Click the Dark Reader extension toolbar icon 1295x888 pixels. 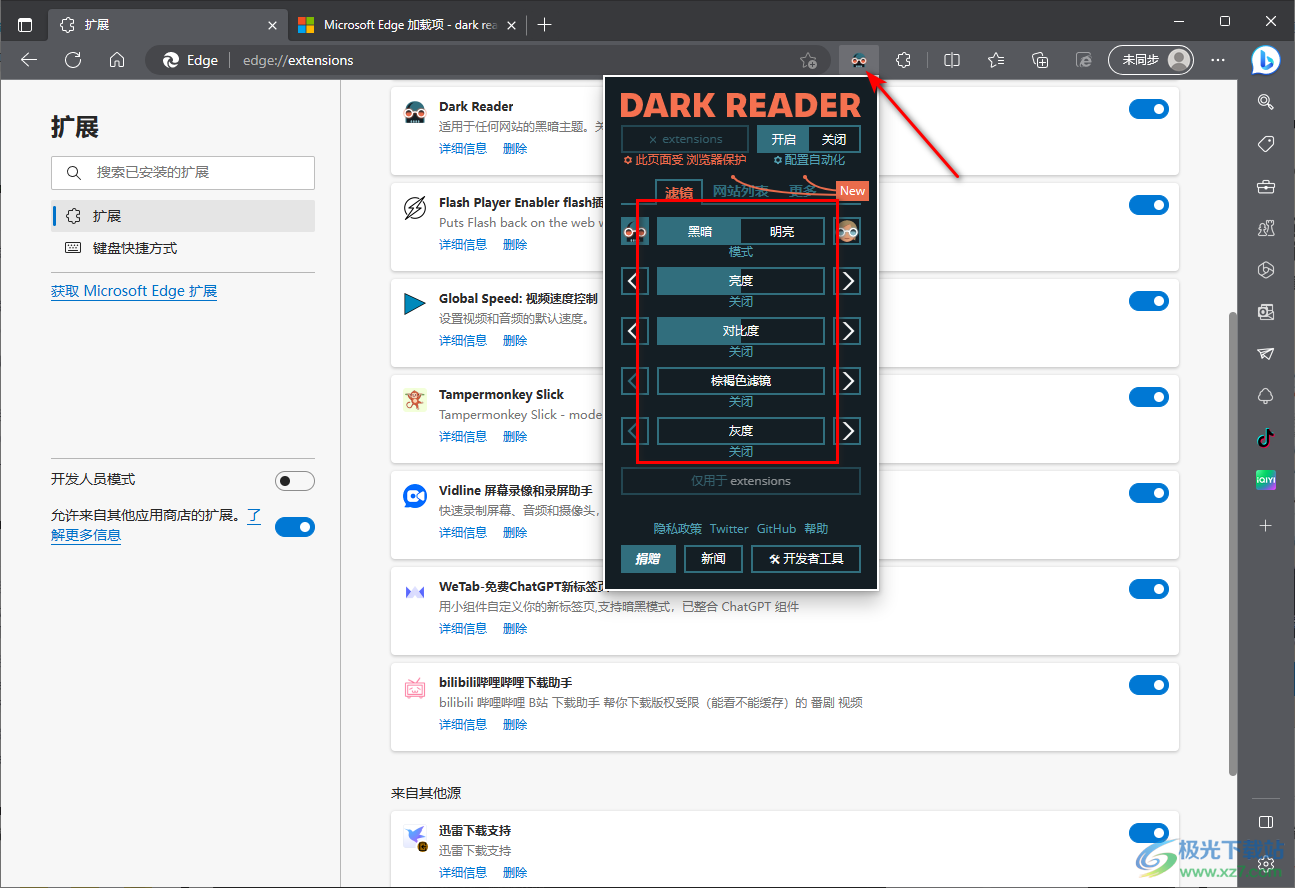click(859, 60)
